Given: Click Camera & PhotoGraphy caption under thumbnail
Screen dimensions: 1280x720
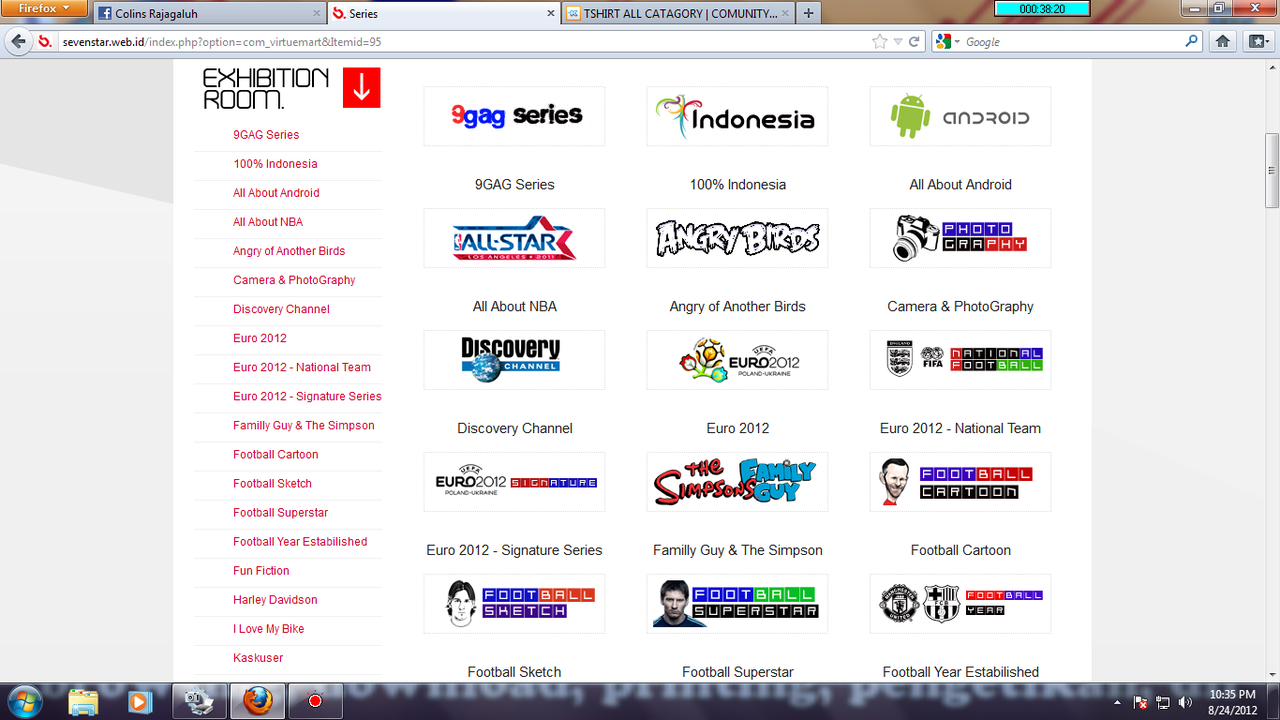Looking at the screenshot, I should point(960,306).
